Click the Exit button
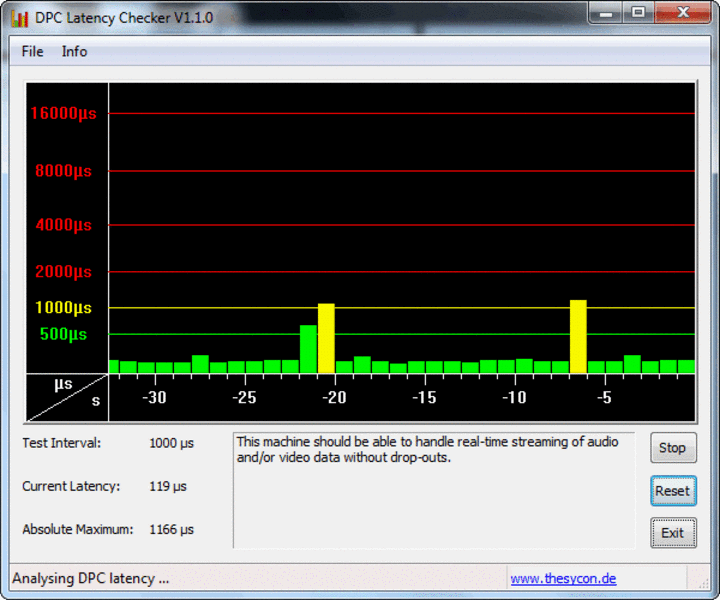720x600 pixels. pyautogui.click(x=673, y=533)
